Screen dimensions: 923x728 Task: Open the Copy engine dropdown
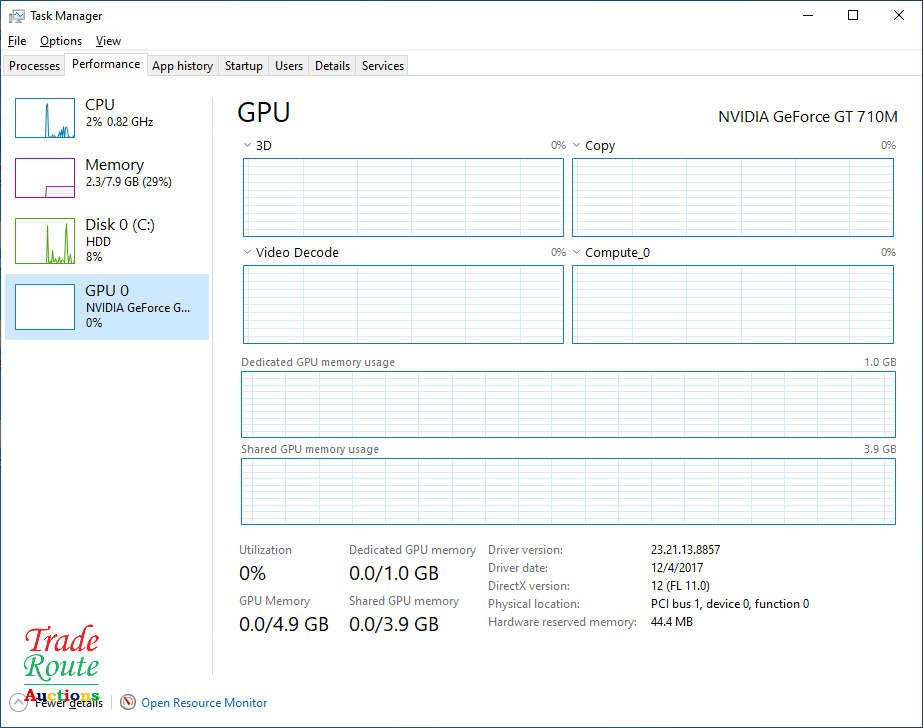(577, 146)
